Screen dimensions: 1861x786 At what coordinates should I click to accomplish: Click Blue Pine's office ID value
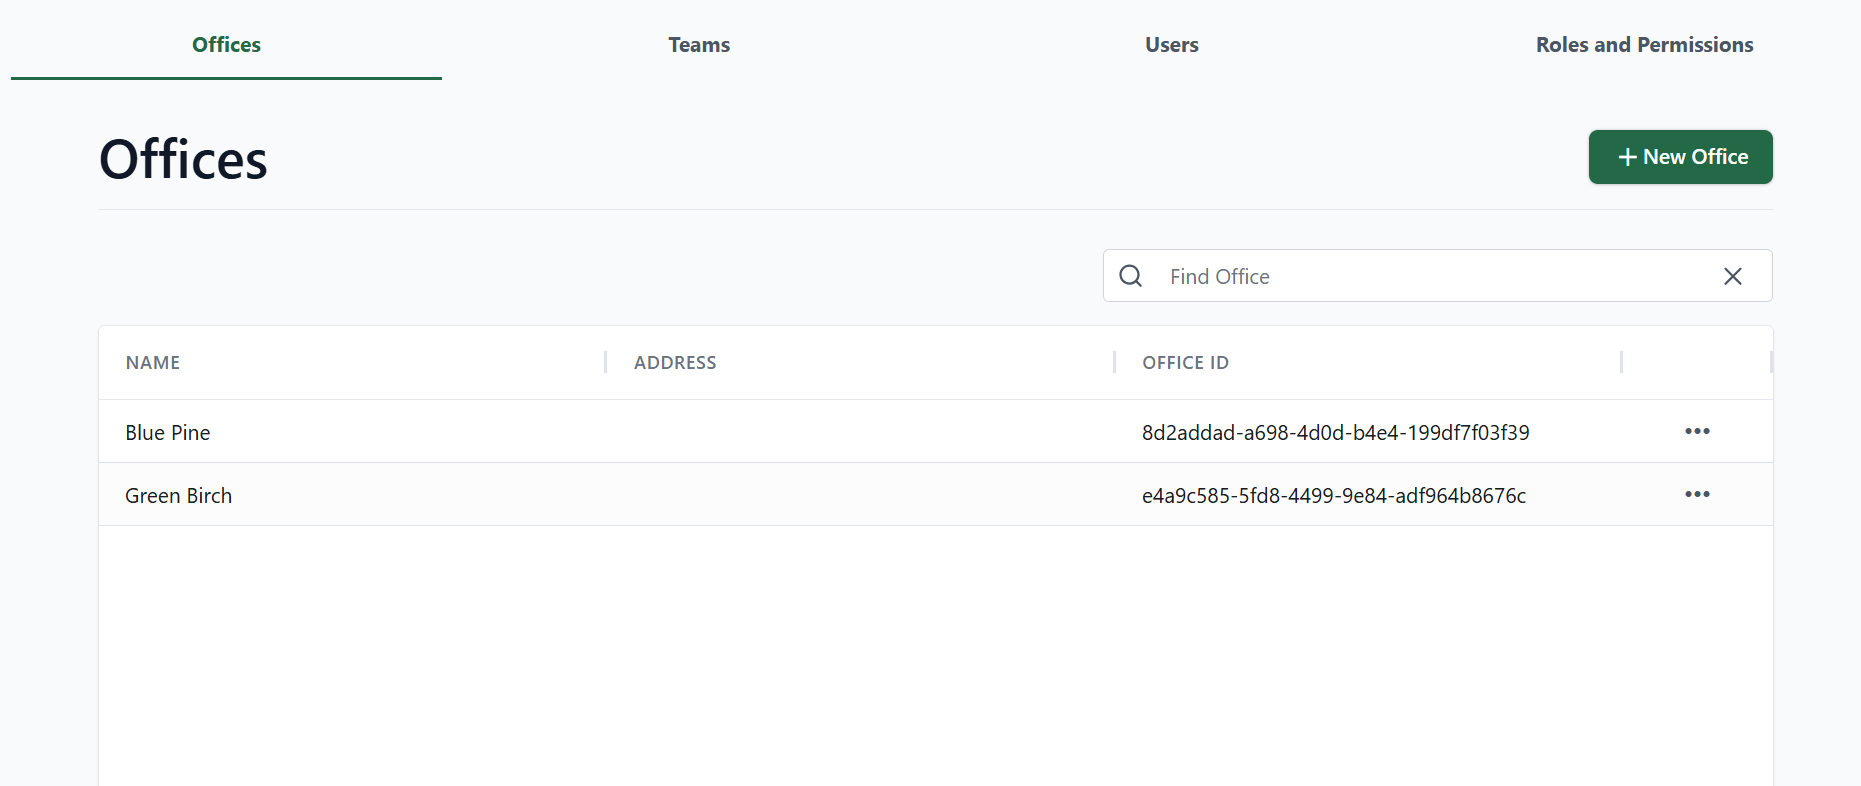[x=1336, y=433]
